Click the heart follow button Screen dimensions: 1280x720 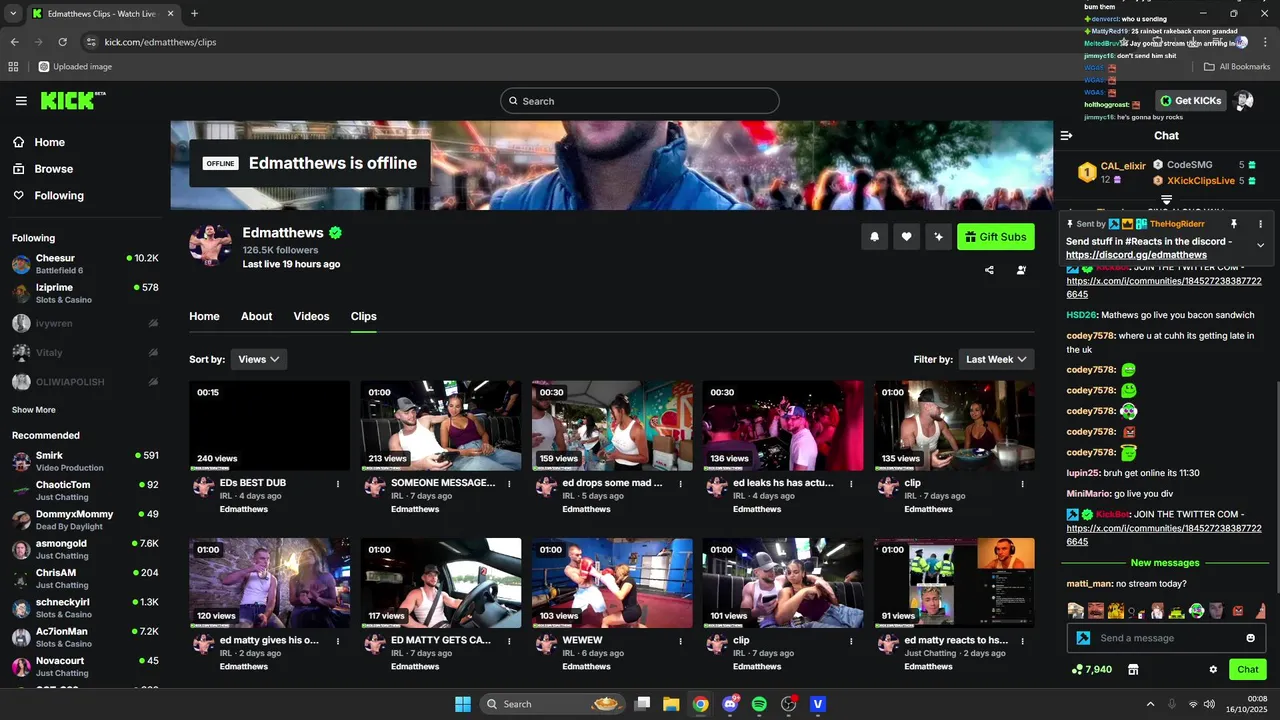(906, 237)
